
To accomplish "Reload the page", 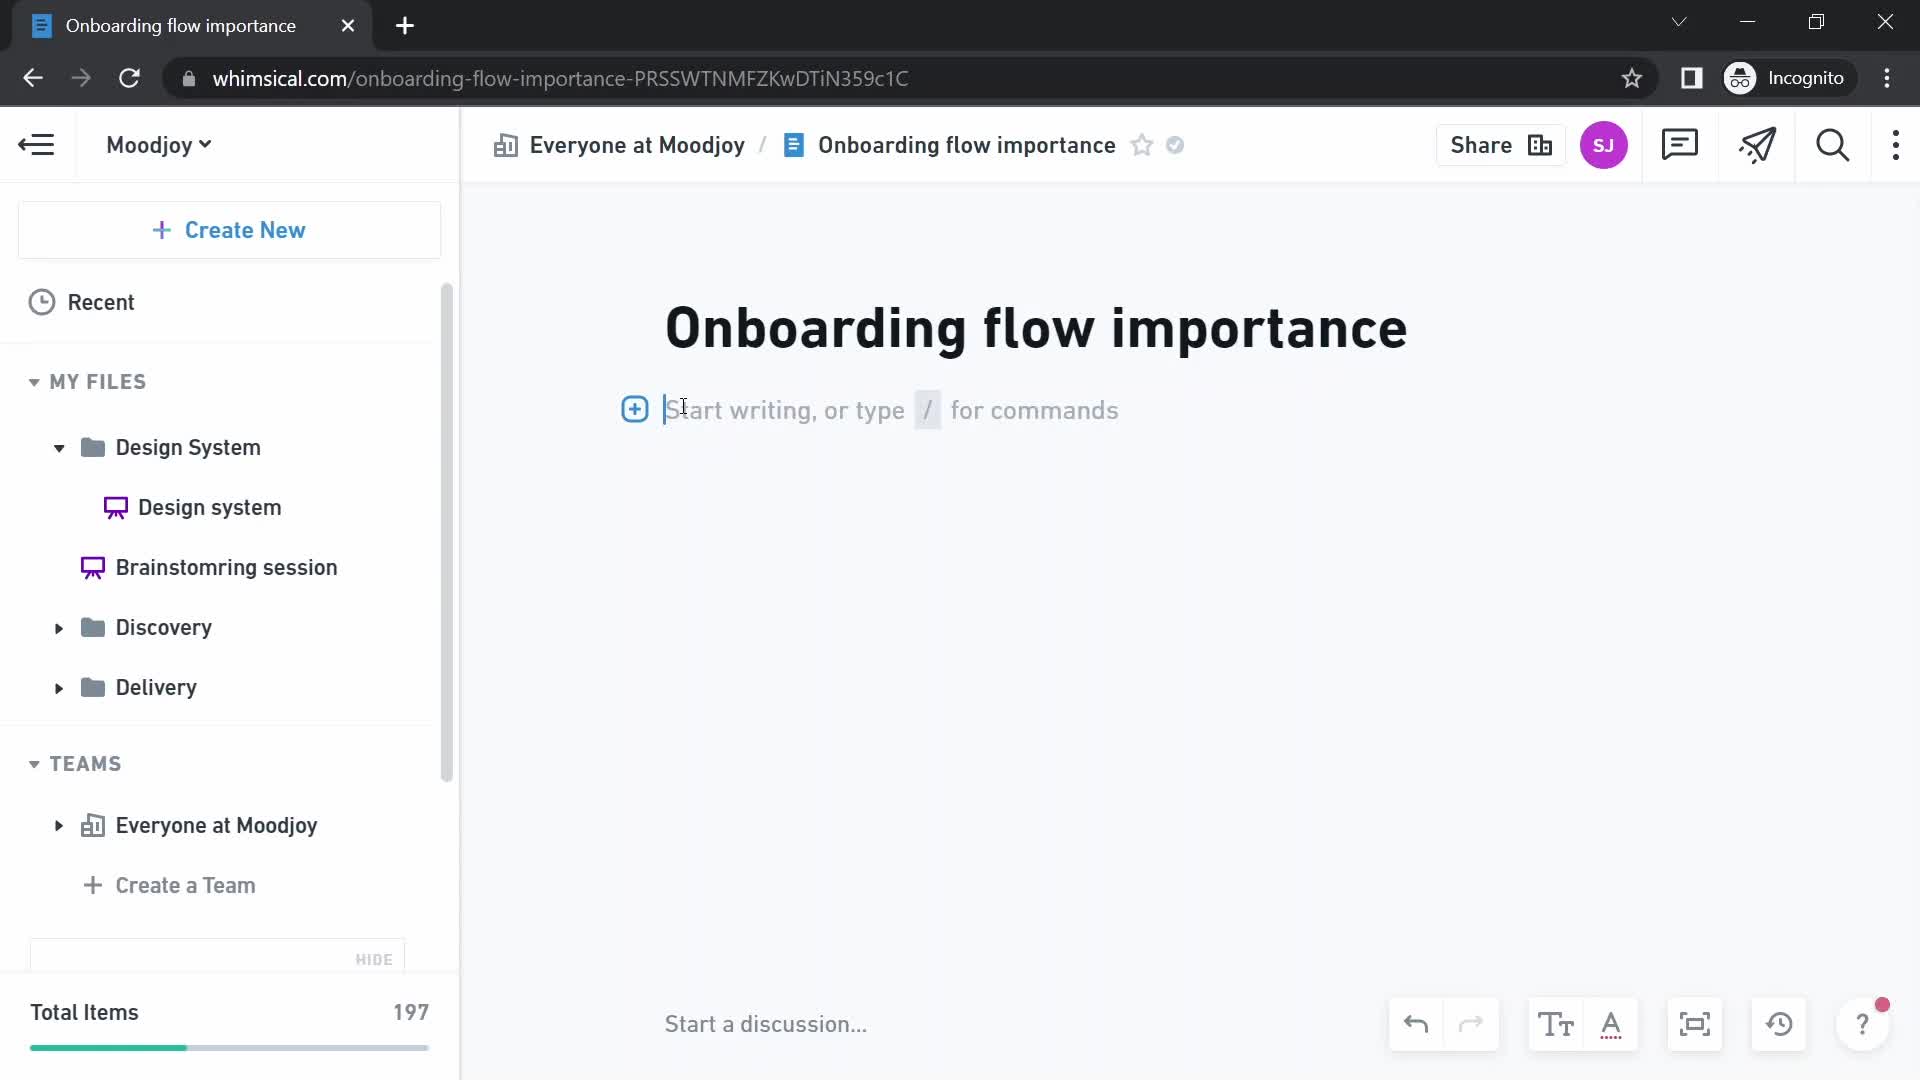I will [129, 78].
